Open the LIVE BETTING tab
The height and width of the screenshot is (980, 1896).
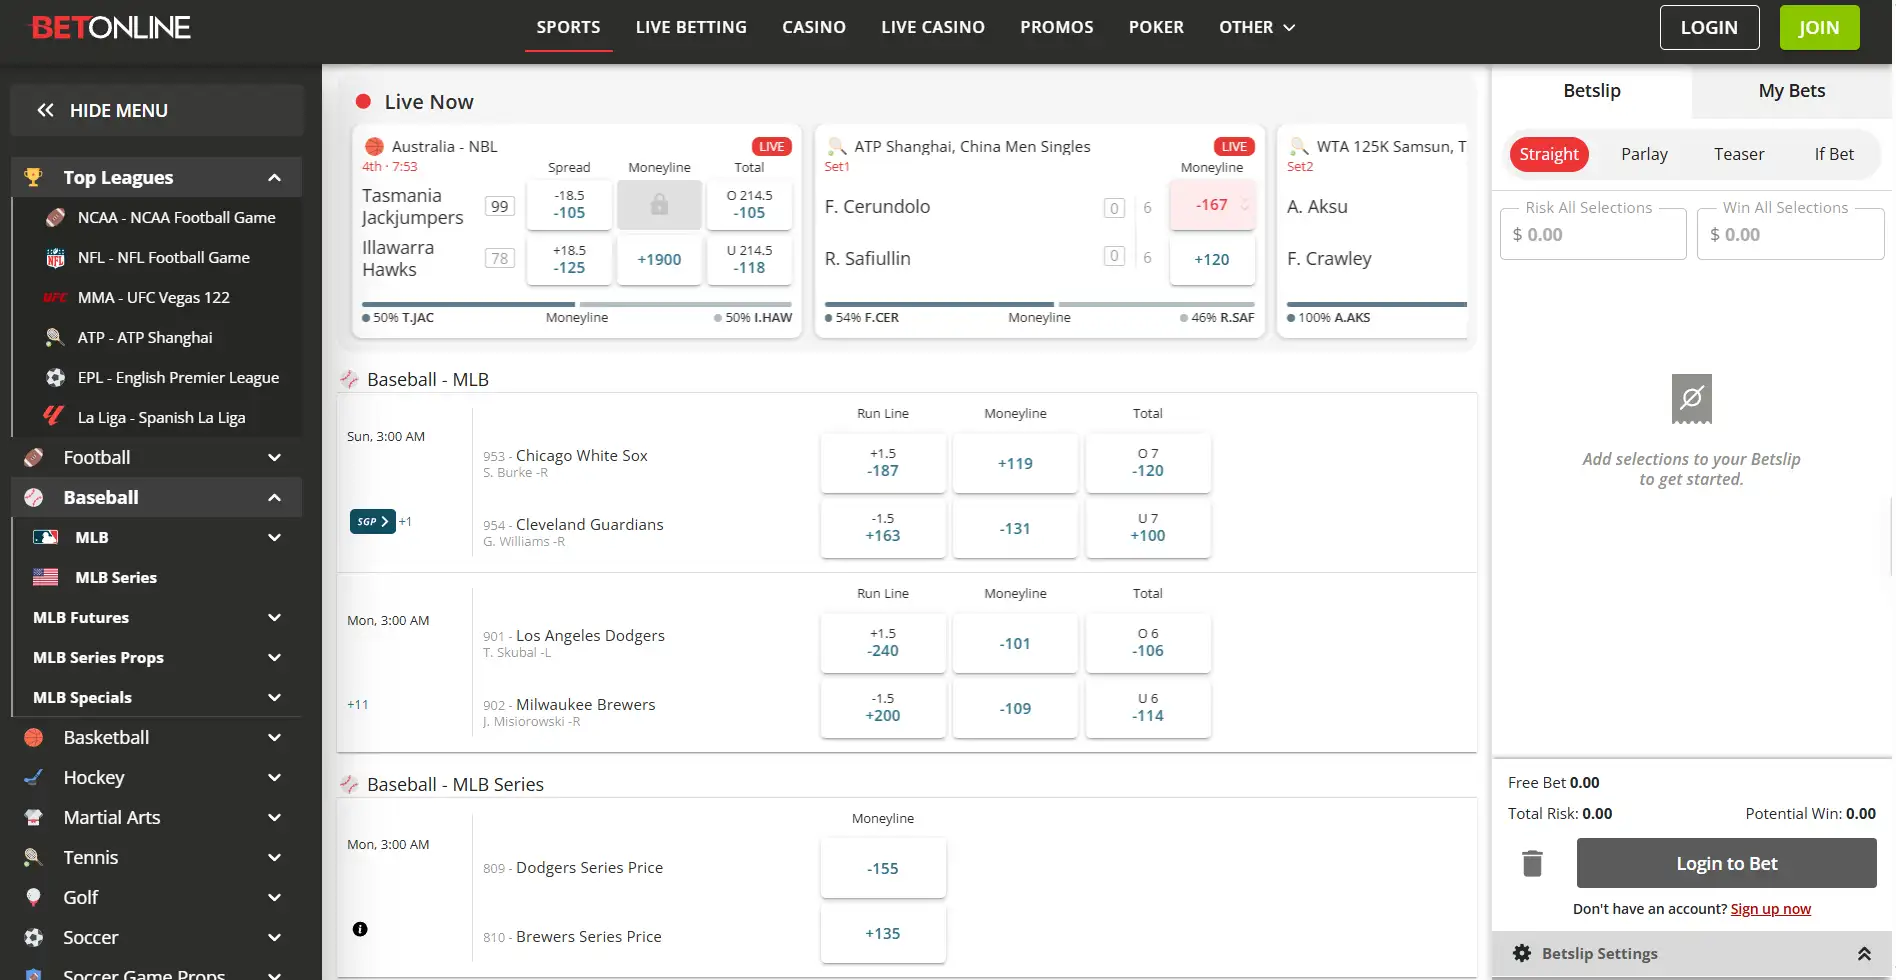coord(691,27)
